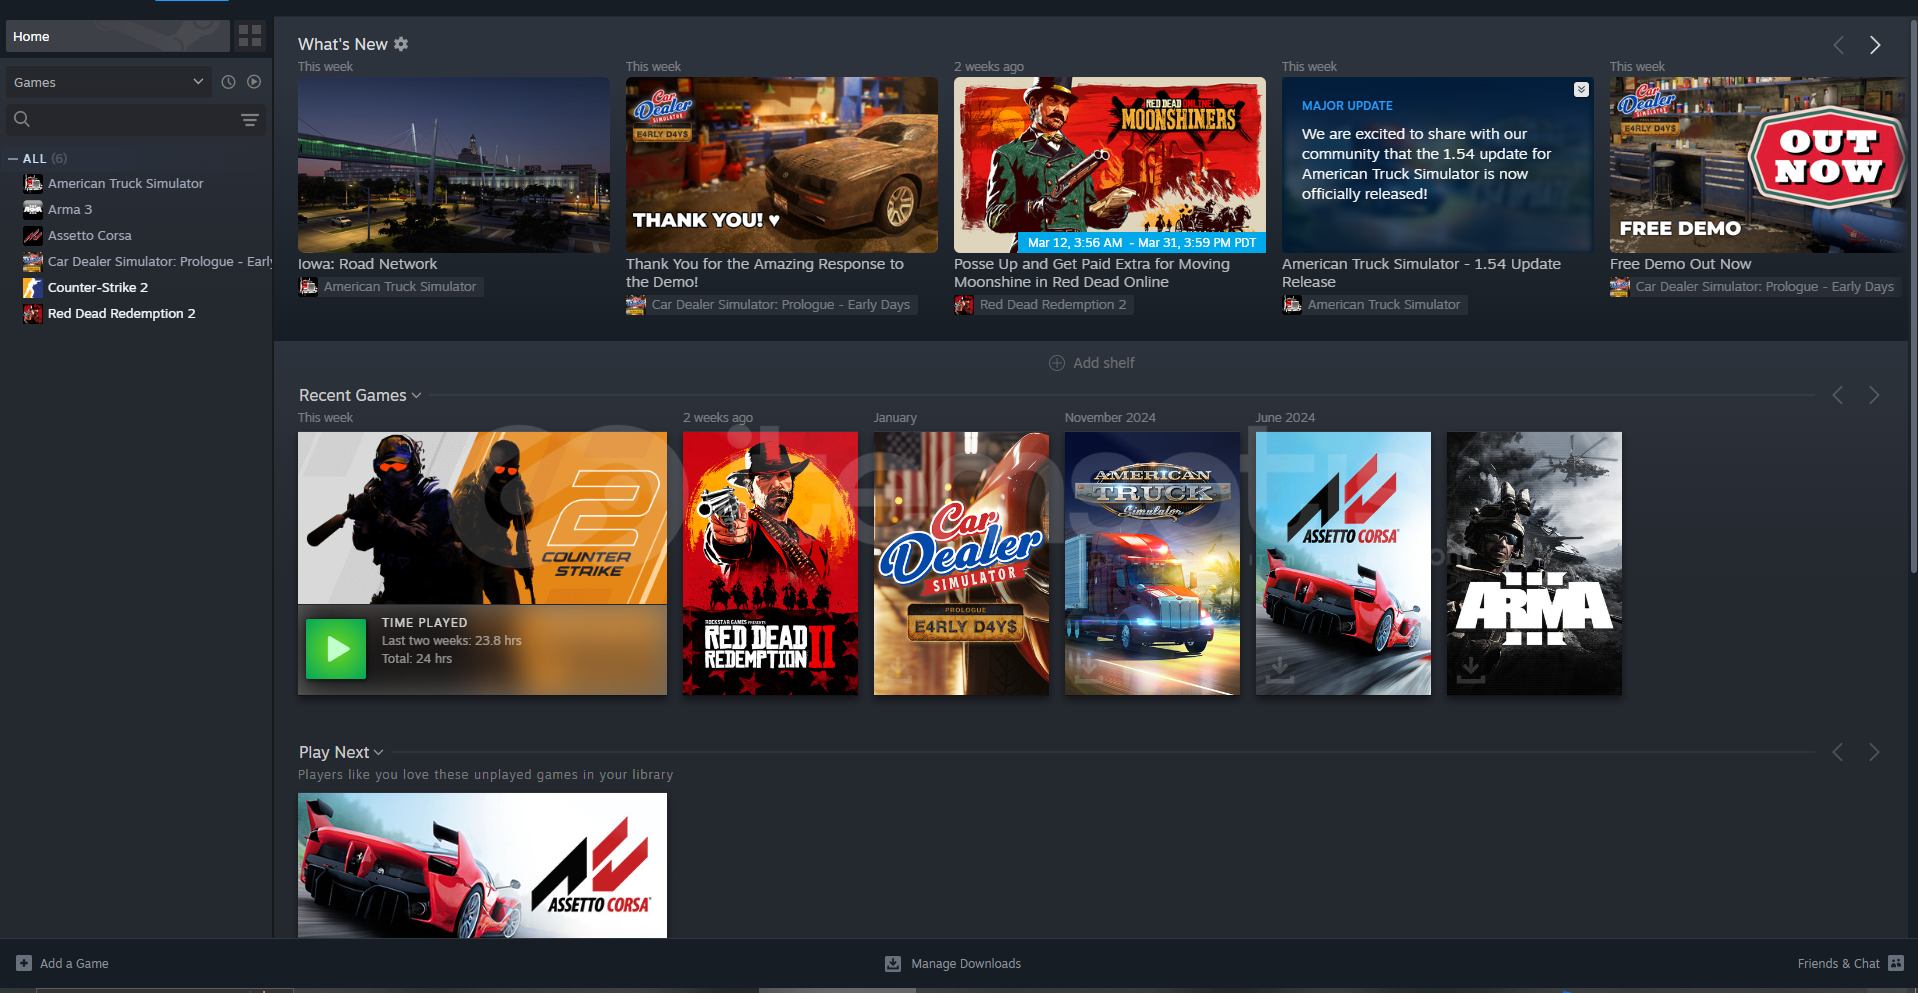Viewport: 1918px width, 993px height.
Task: Advance Recent Games shelf right arrow
Action: pyautogui.click(x=1874, y=396)
